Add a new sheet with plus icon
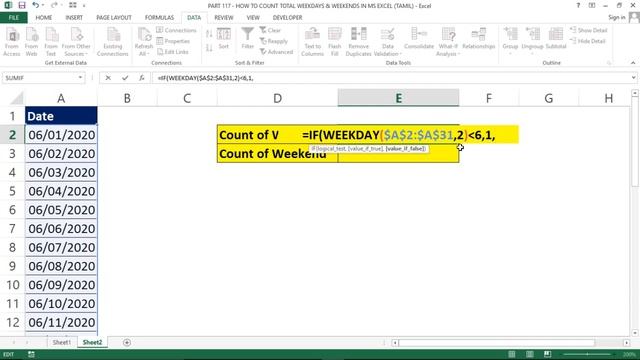Image resolution: width=640 pixels, height=360 pixels. coord(127,342)
